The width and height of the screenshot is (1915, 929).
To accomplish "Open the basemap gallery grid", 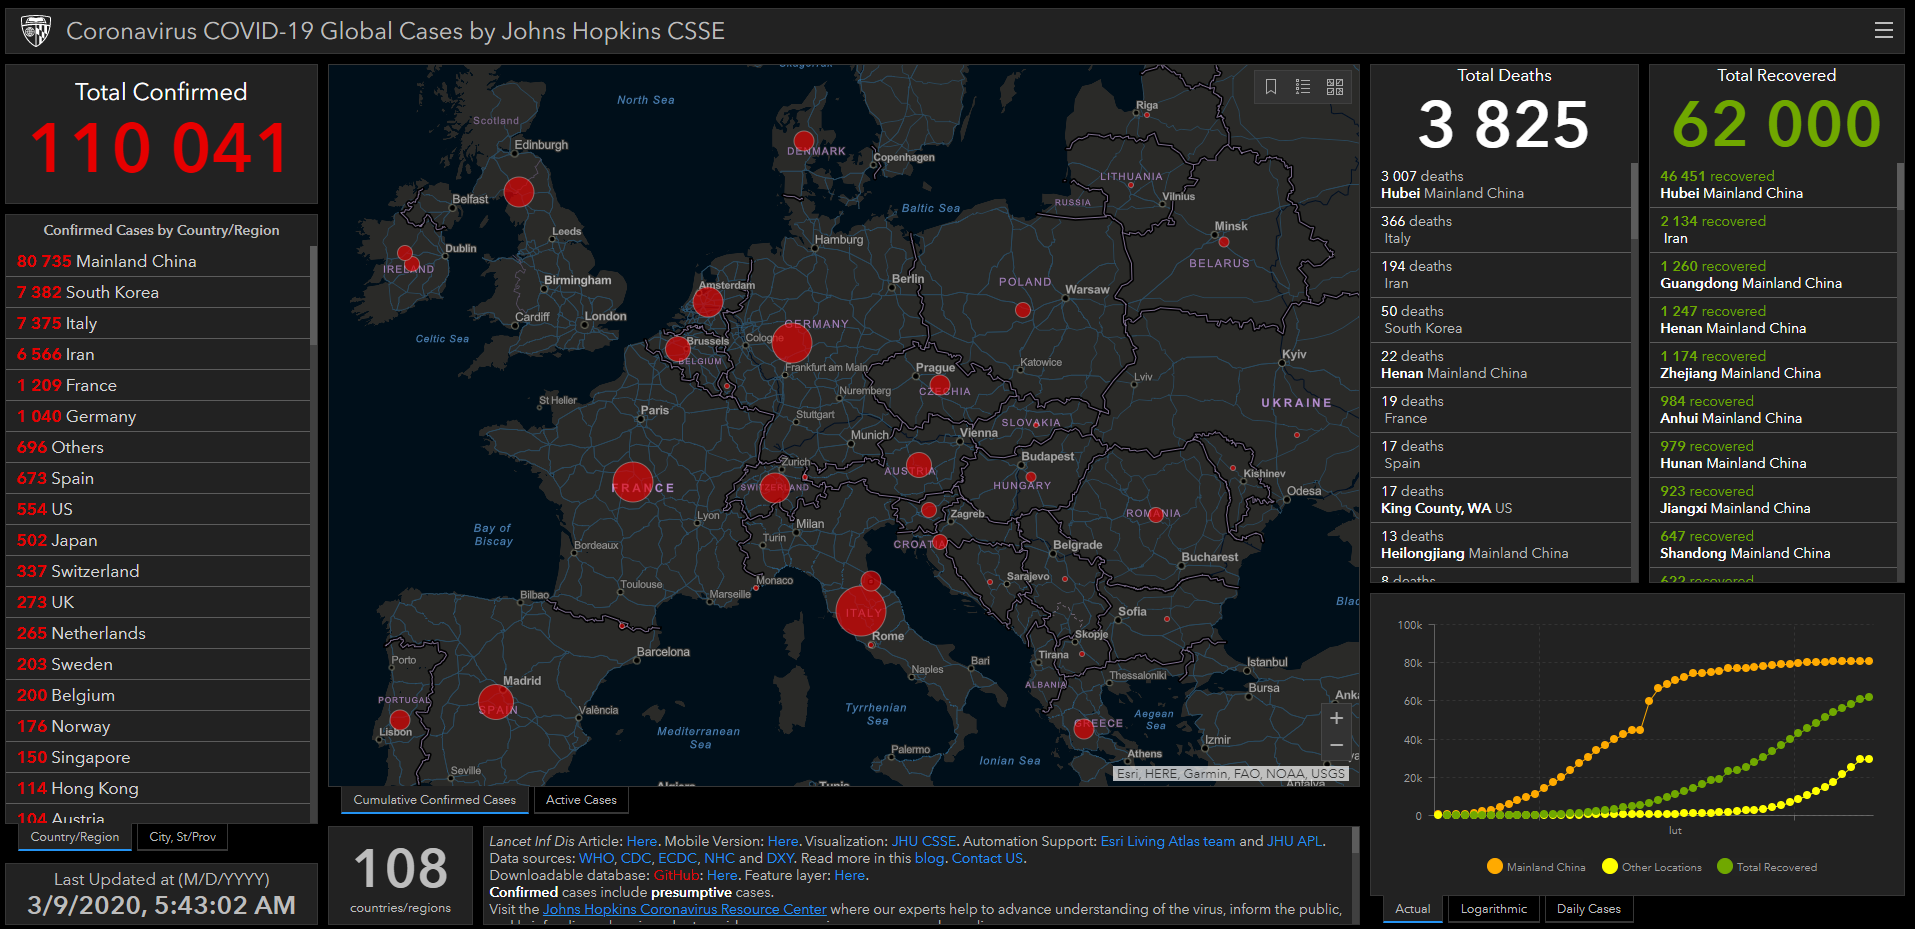I will [x=1335, y=87].
